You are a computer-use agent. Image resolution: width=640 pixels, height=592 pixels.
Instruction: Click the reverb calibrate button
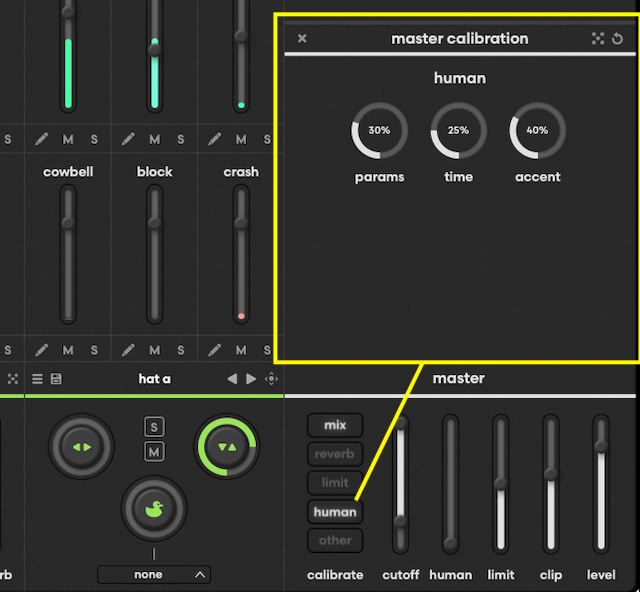click(x=335, y=454)
